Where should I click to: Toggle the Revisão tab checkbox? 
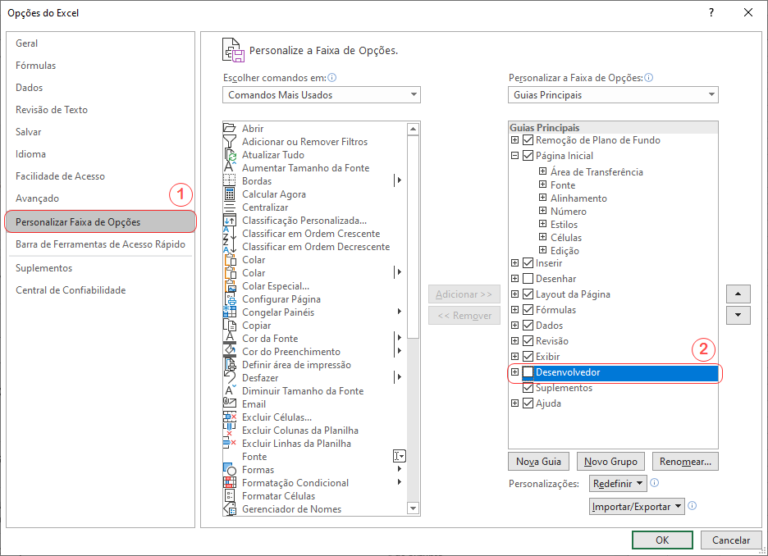tap(528, 341)
